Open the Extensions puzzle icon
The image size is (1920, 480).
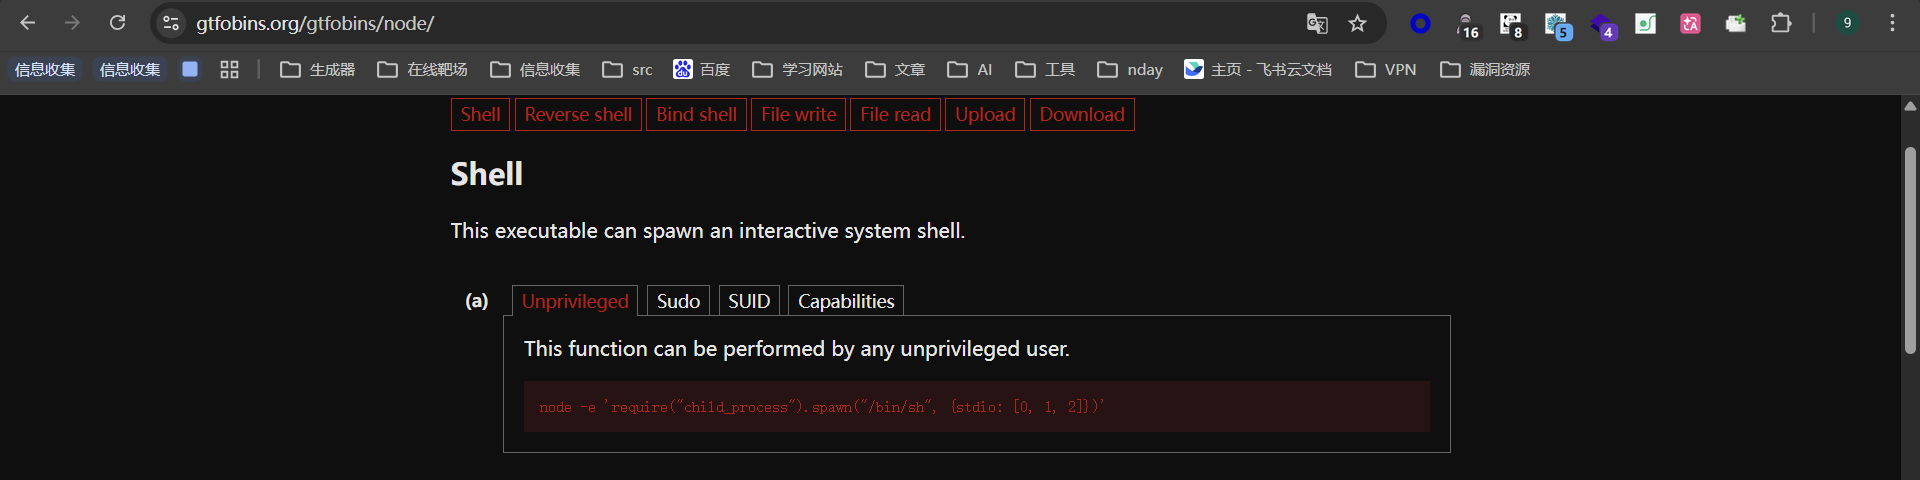tap(1781, 23)
